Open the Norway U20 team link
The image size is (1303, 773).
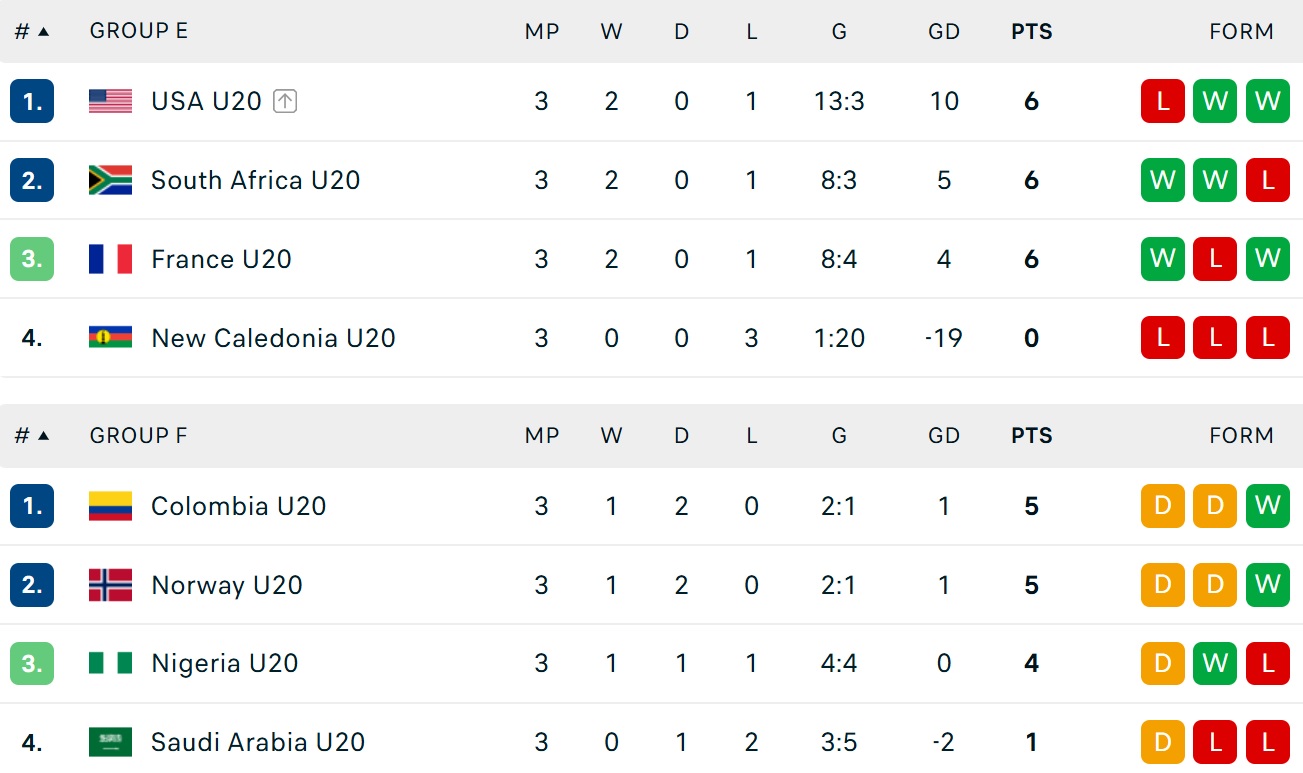click(x=226, y=585)
